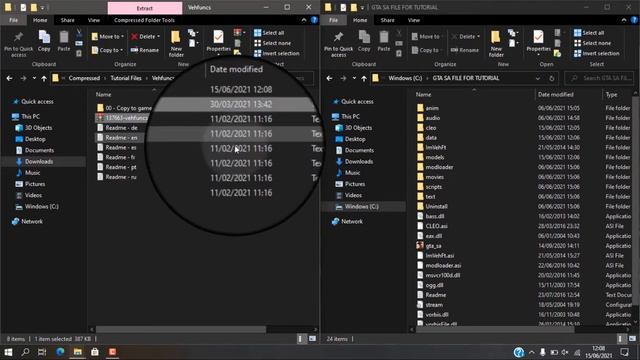
Task: Select 'Readme - en' file
Action: coord(117,138)
